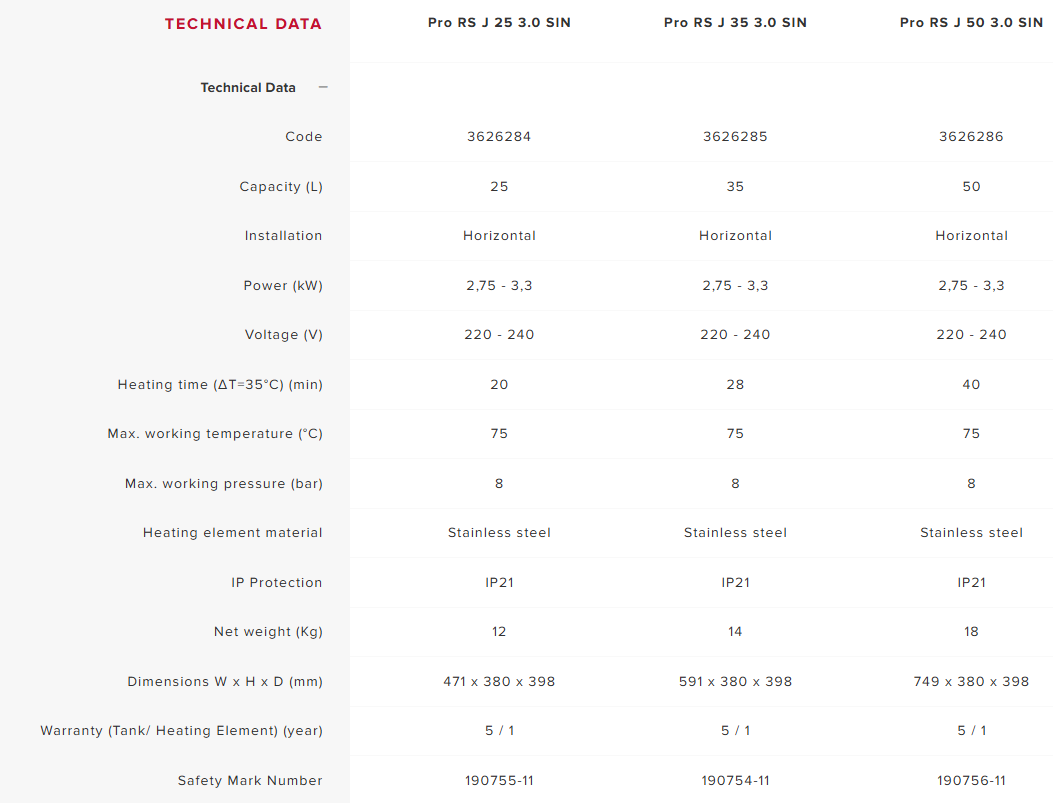Click the Warranty (Tank/ Heating Element) label
The width and height of the screenshot is (1053, 803).
(181, 730)
